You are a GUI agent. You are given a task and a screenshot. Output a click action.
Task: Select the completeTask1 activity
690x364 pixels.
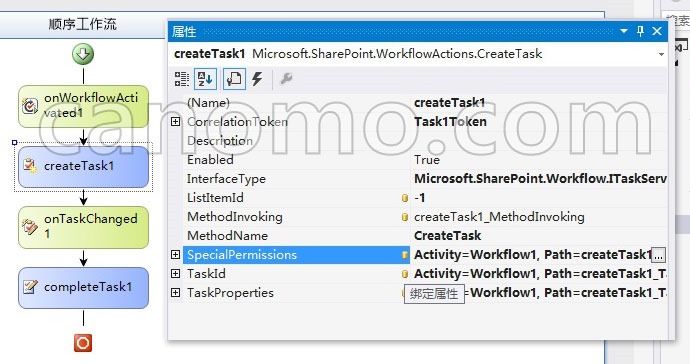(84, 287)
